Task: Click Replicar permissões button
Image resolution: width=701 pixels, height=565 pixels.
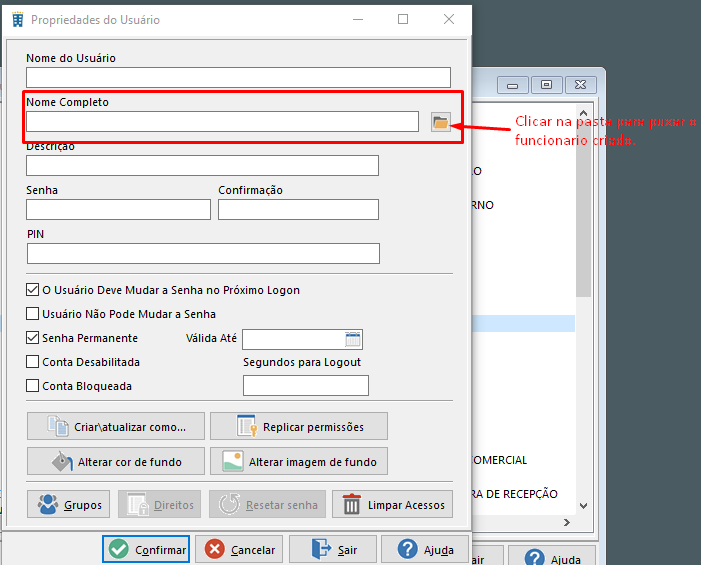Action: point(299,426)
